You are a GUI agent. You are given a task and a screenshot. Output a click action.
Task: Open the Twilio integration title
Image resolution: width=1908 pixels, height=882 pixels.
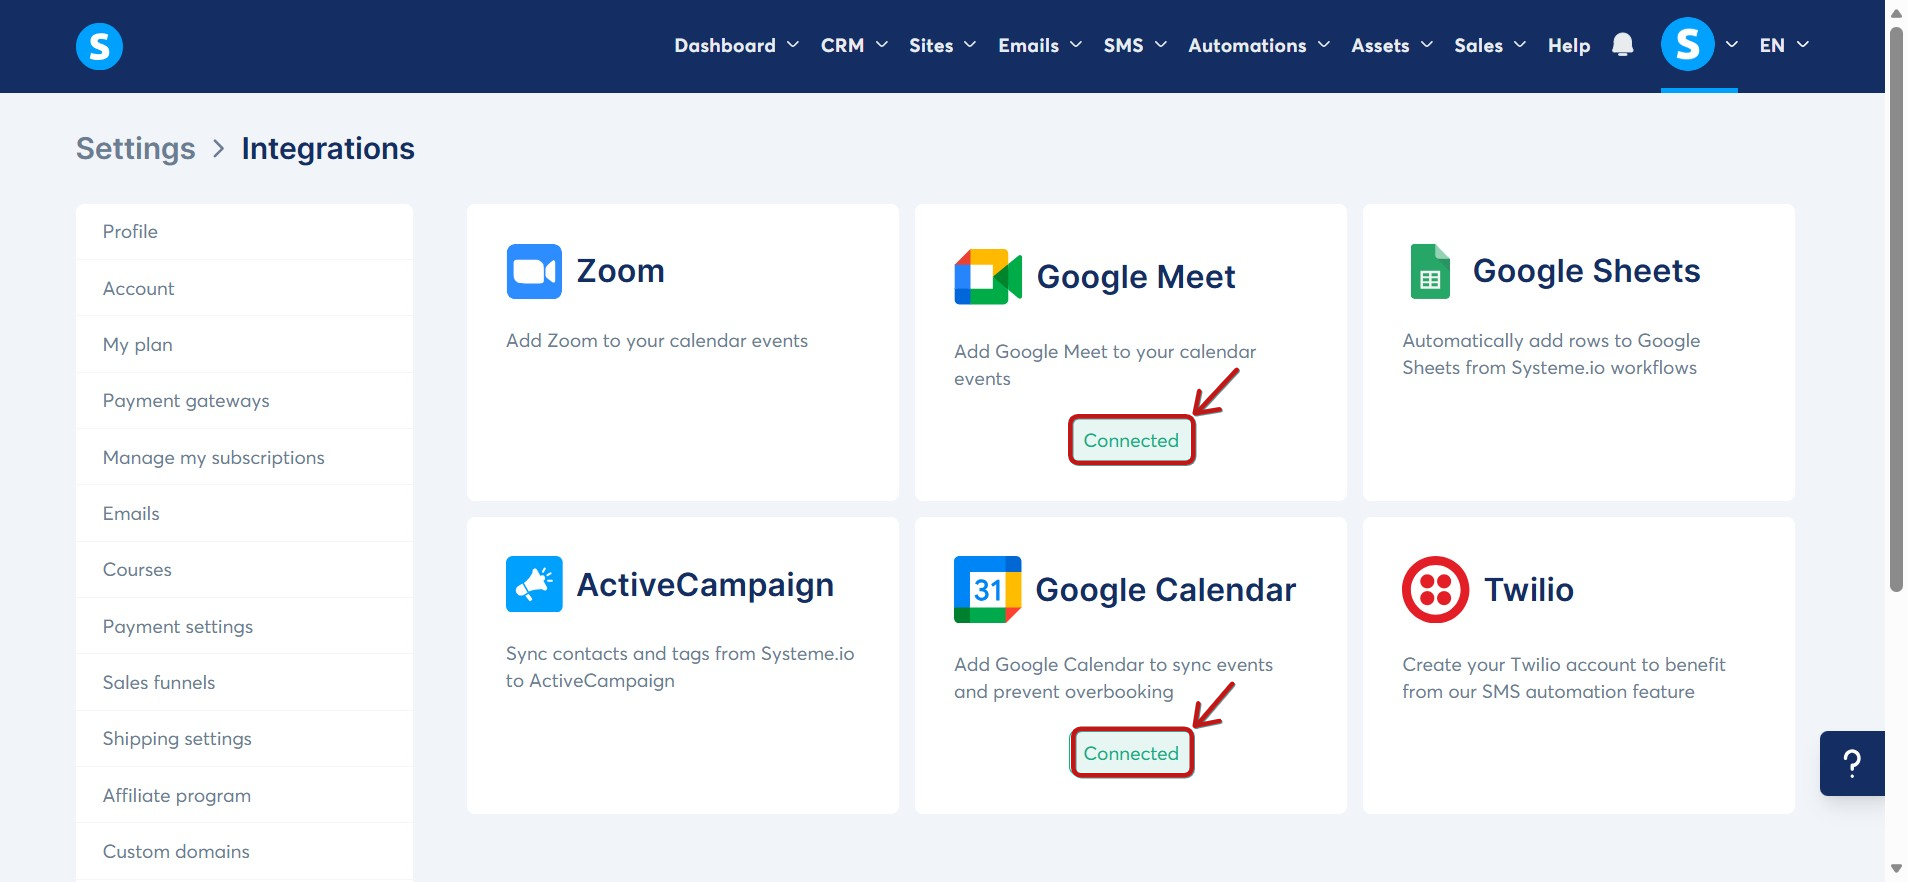tap(1529, 590)
